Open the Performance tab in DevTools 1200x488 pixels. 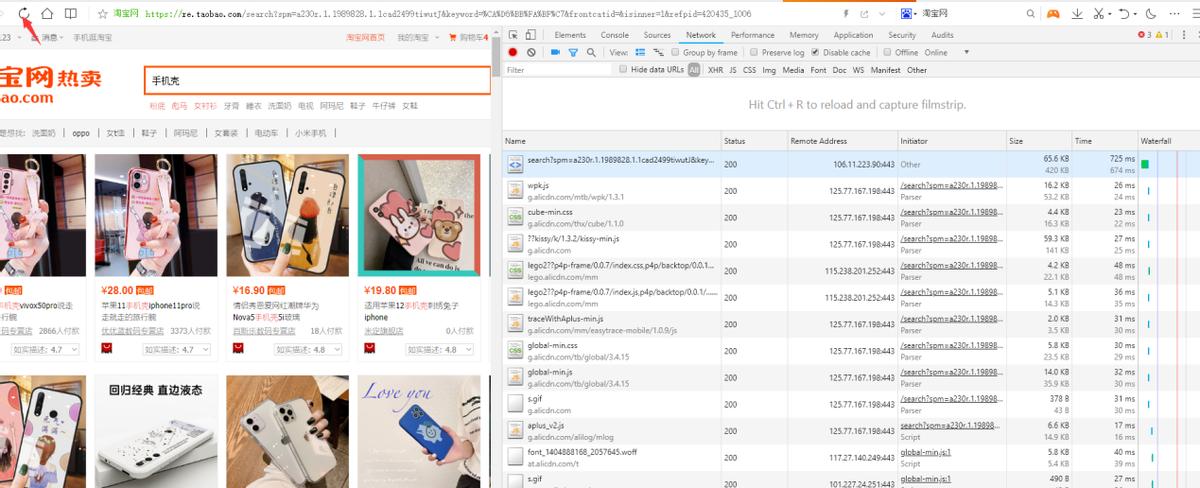[752, 35]
